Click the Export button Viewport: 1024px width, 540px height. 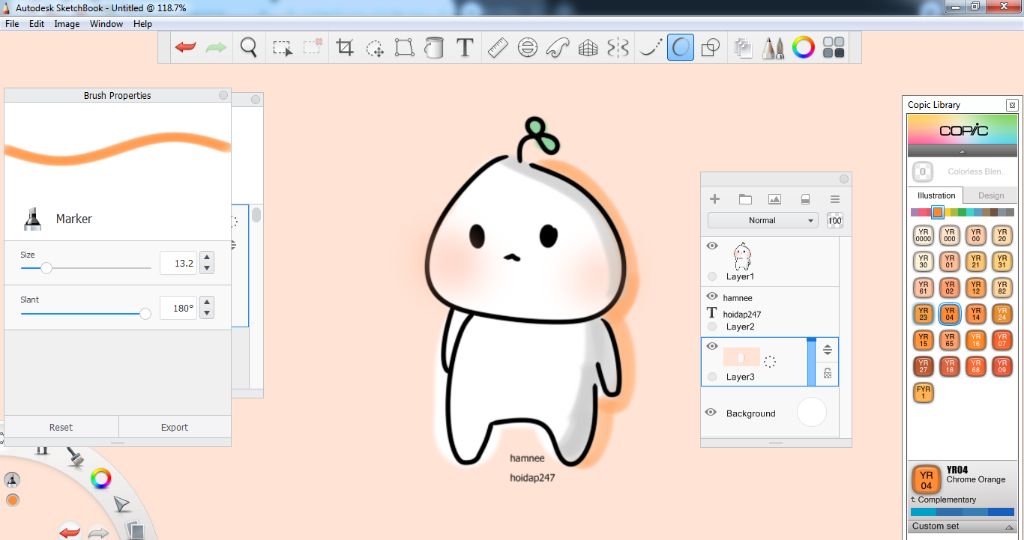click(174, 427)
